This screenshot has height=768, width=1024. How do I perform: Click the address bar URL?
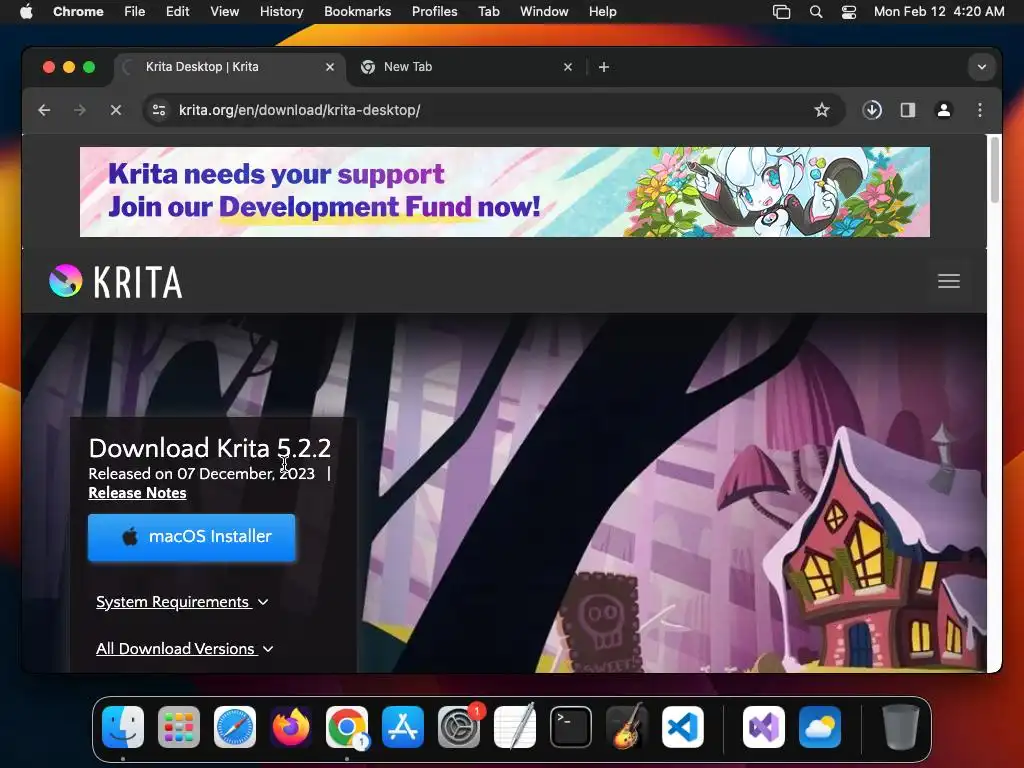tap(299, 110)
